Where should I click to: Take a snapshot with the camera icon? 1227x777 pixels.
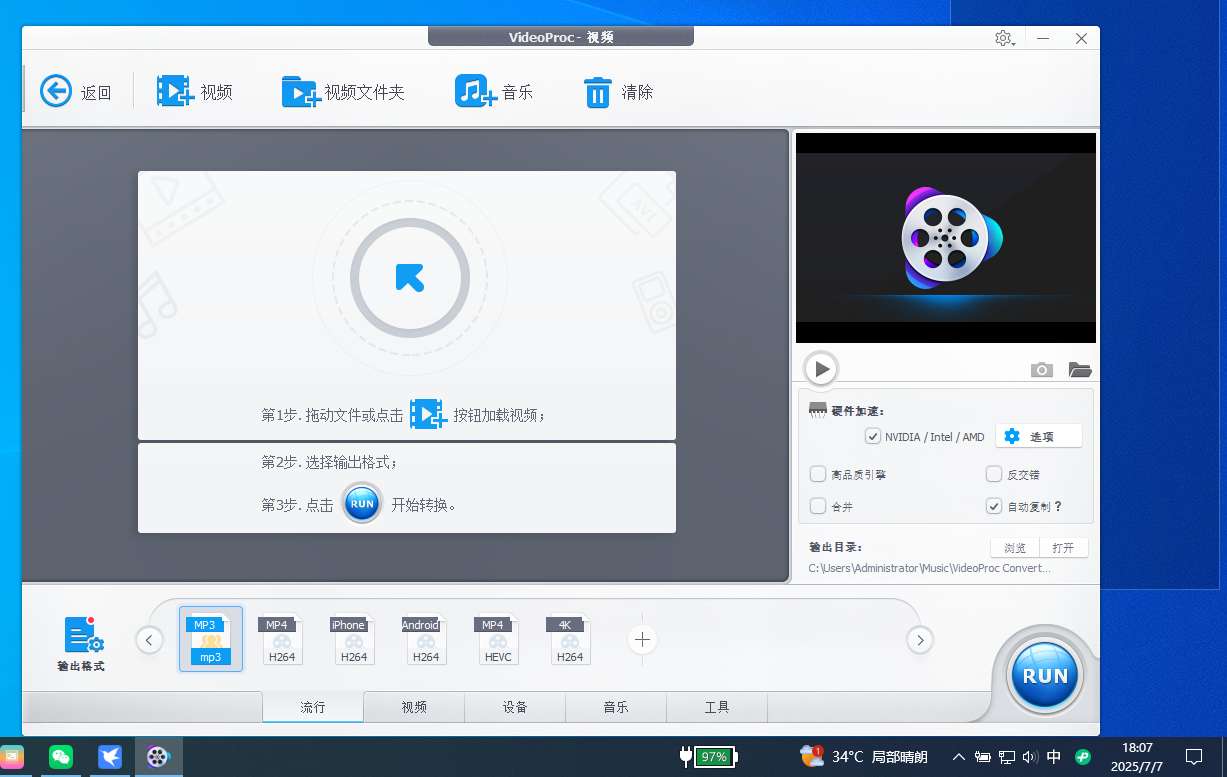click(x=1042, y=370)
